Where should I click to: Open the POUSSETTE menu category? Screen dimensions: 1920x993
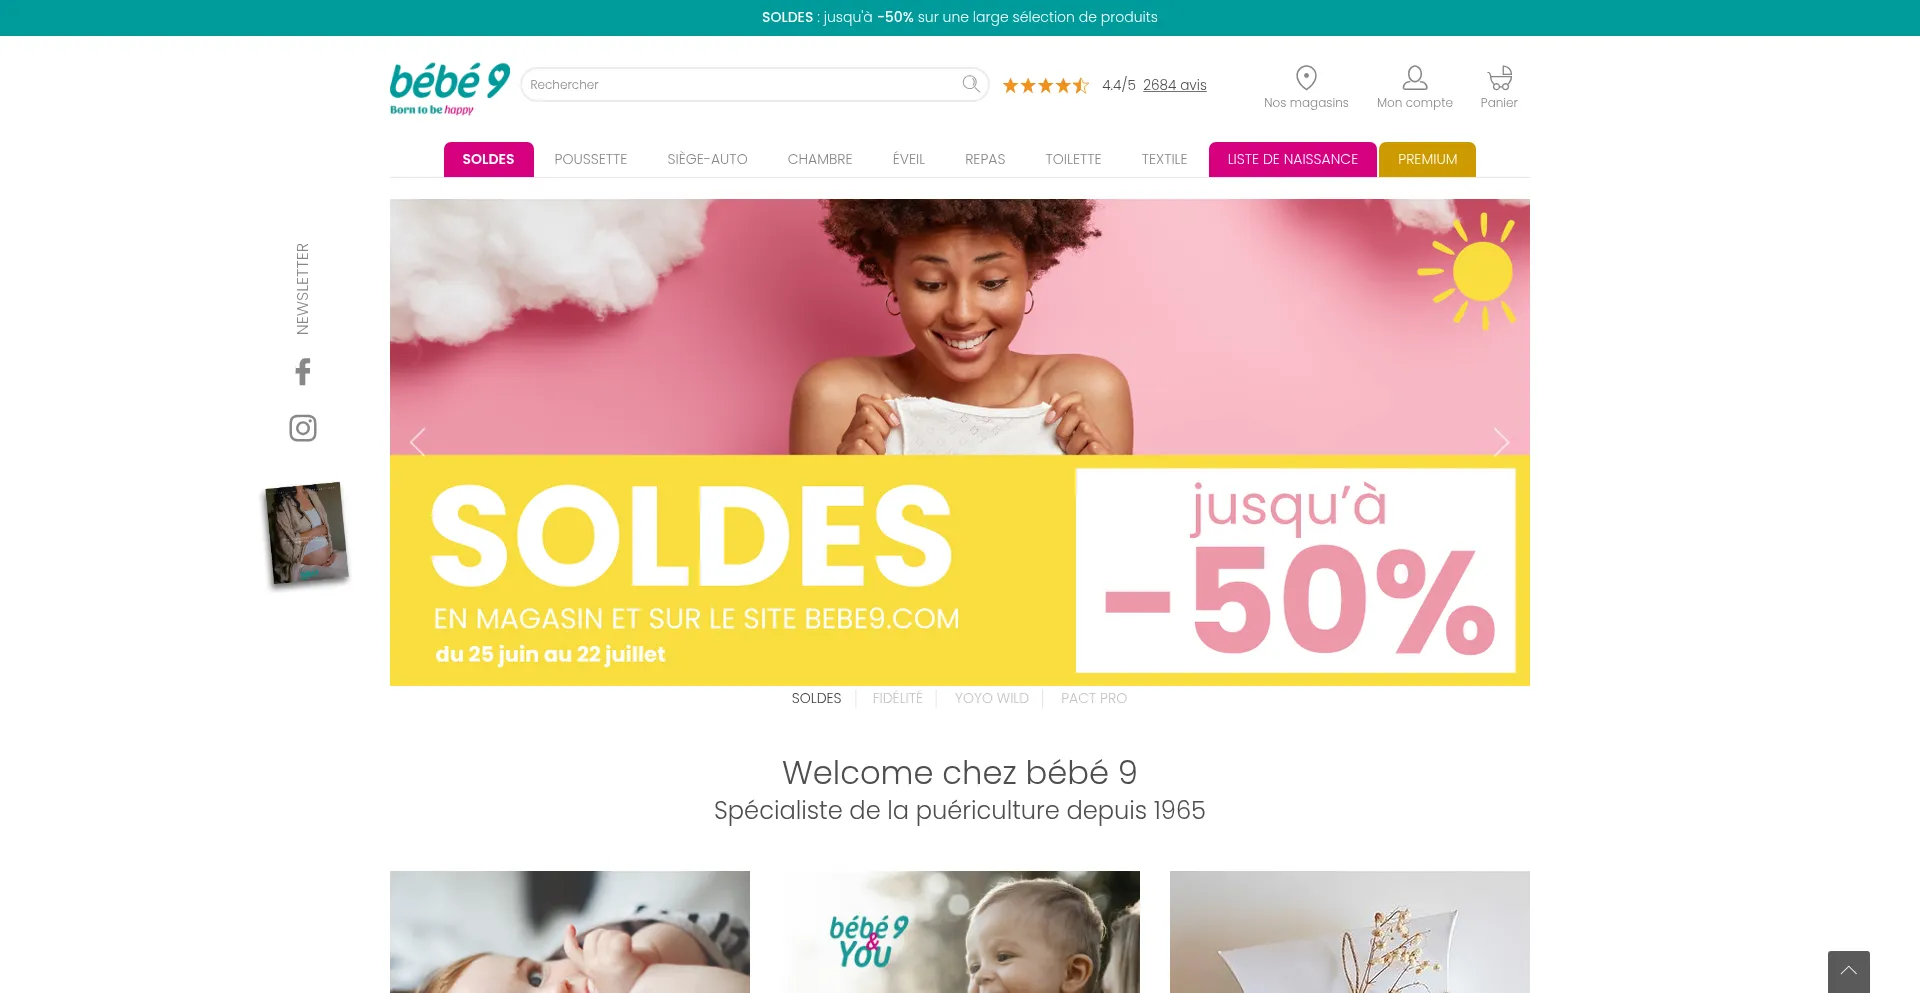[591, 159]
